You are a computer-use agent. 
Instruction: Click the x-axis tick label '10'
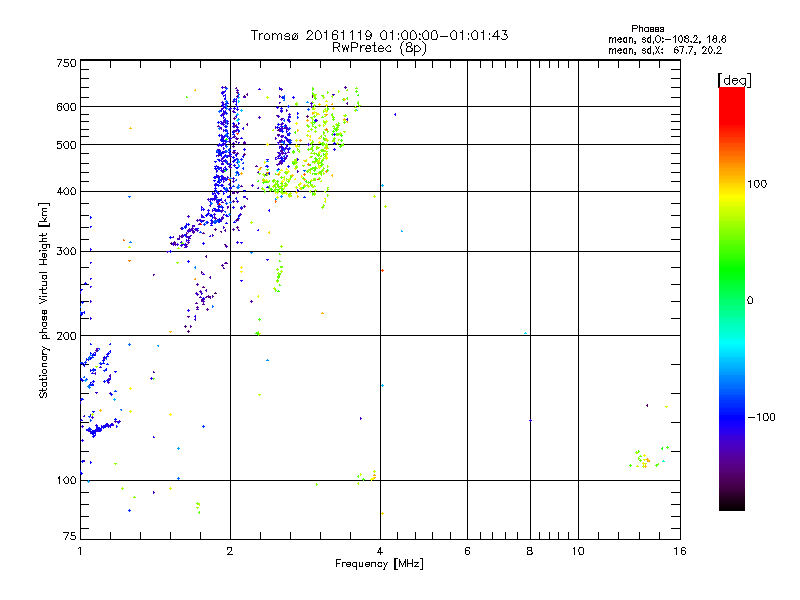point(578,551)
